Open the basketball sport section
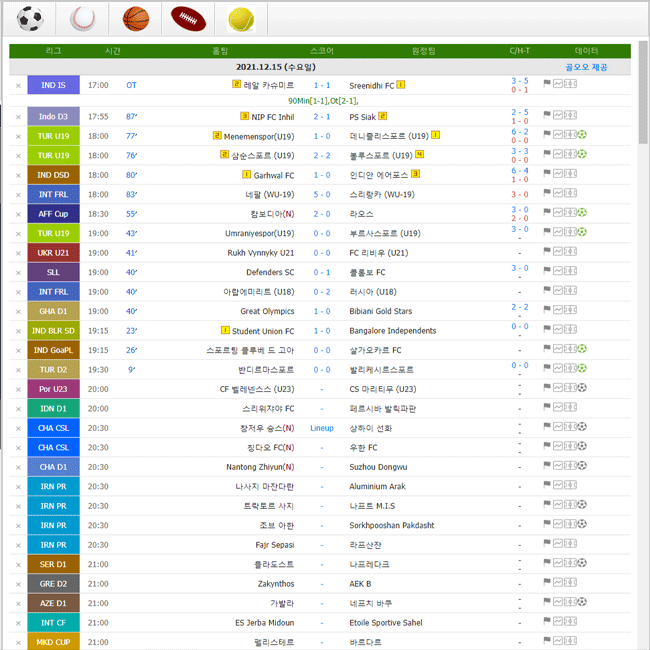 tap(135, 18)
